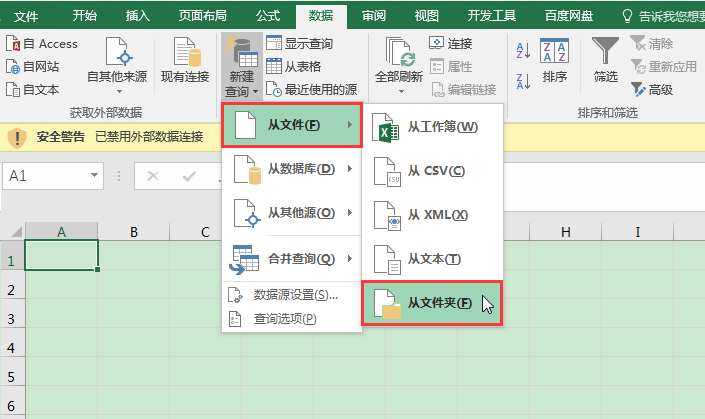705x419 pixels.
Task: Select column C header
Action: click(x=205, y=232)
